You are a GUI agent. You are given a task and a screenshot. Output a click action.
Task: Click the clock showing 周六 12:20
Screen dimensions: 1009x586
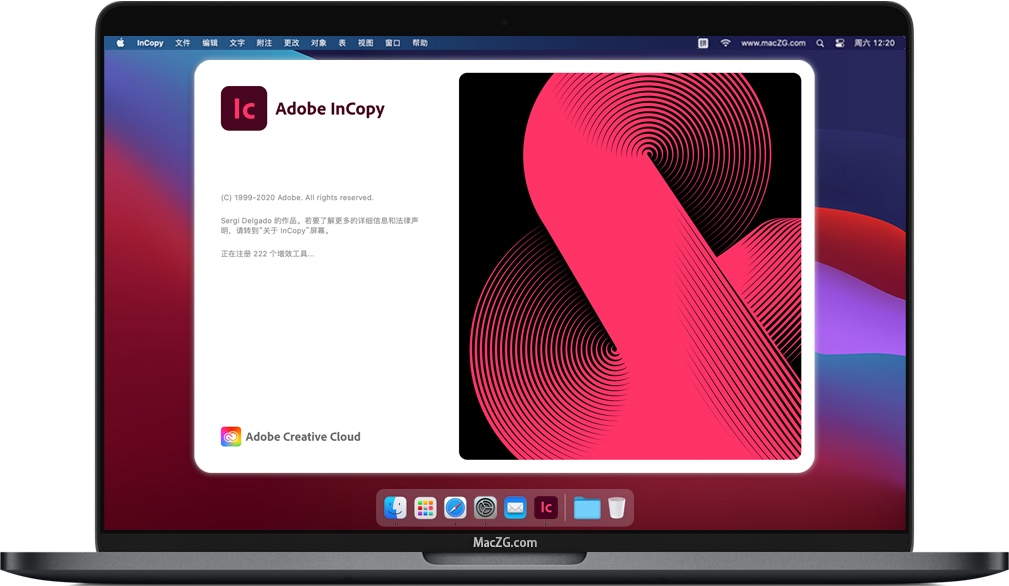pyautogui.click(x=876, y=43)
